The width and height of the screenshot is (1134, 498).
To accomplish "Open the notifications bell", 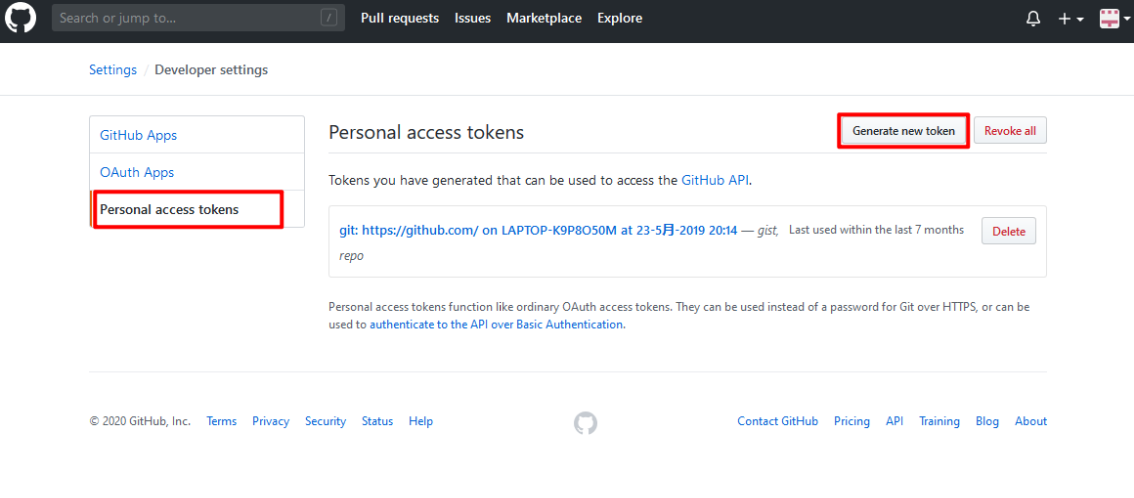I will (x=1033, y=18).
